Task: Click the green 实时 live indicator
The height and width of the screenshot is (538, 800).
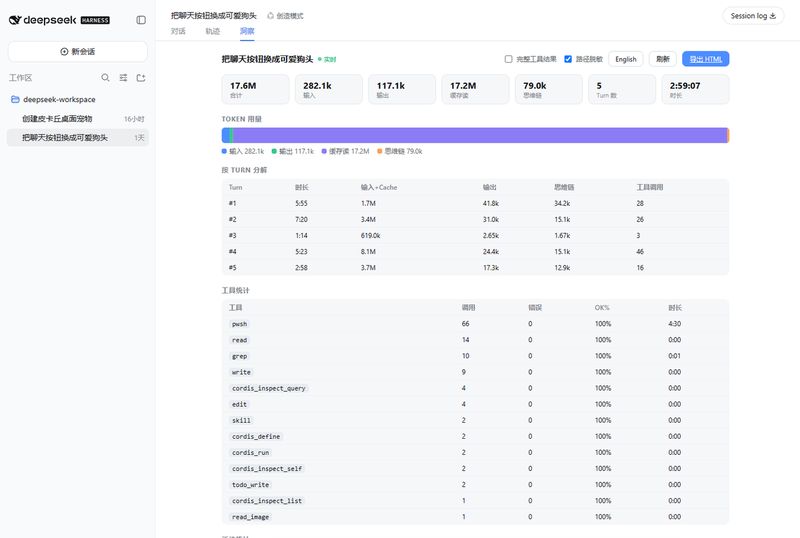Action: pyautogui.click(x=327, y=59)
